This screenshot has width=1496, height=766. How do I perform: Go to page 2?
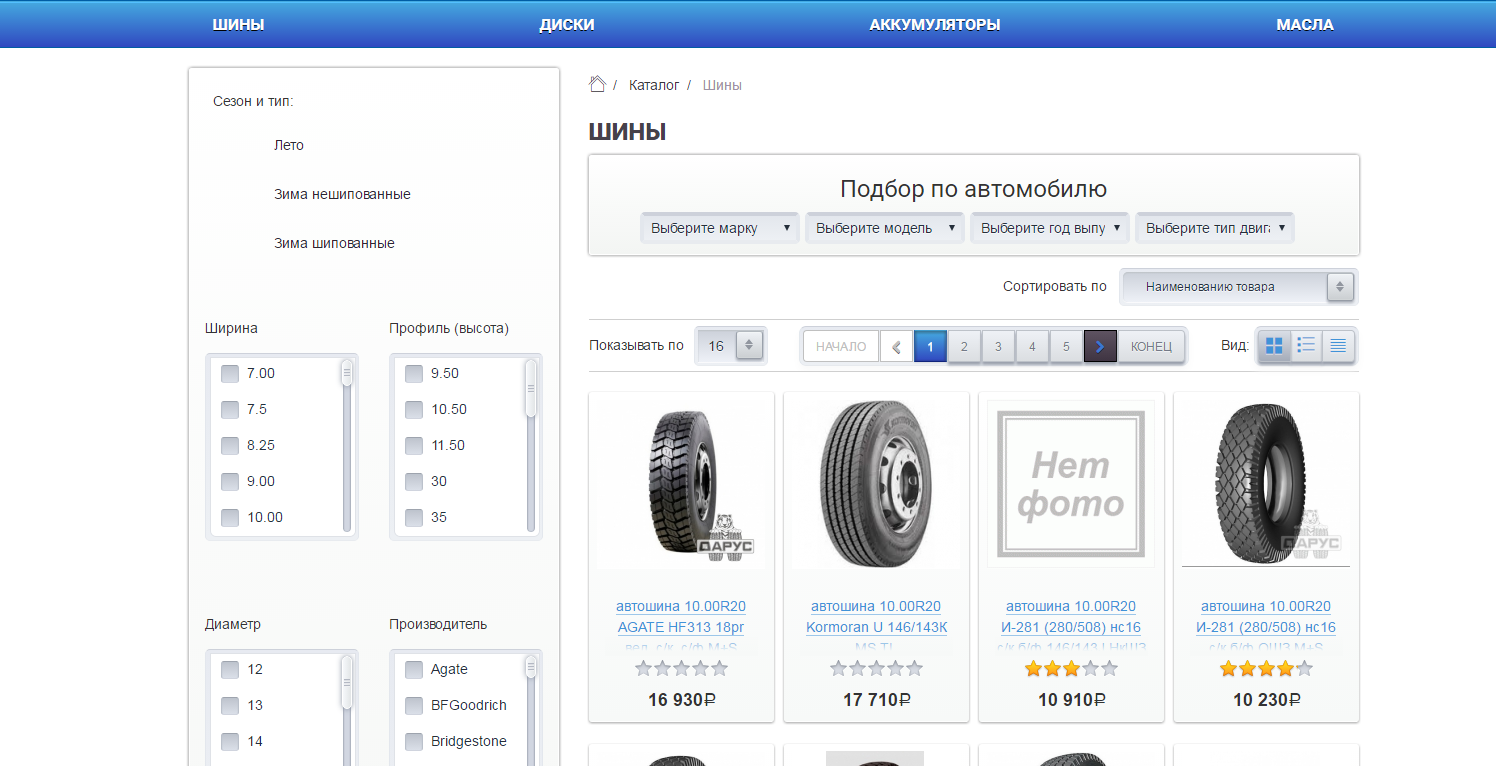(x=964, y=347)
